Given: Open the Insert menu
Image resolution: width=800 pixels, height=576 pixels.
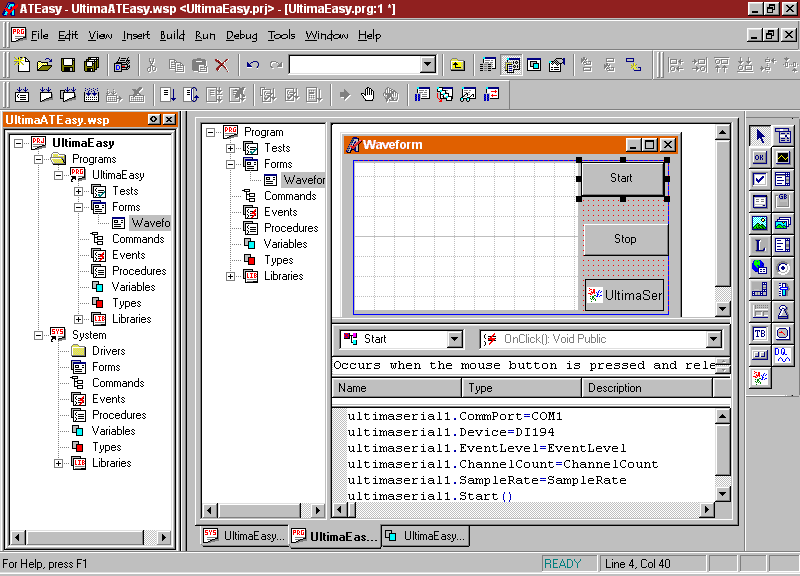Looking at the screenshot, I should click(x=136, y=35).
